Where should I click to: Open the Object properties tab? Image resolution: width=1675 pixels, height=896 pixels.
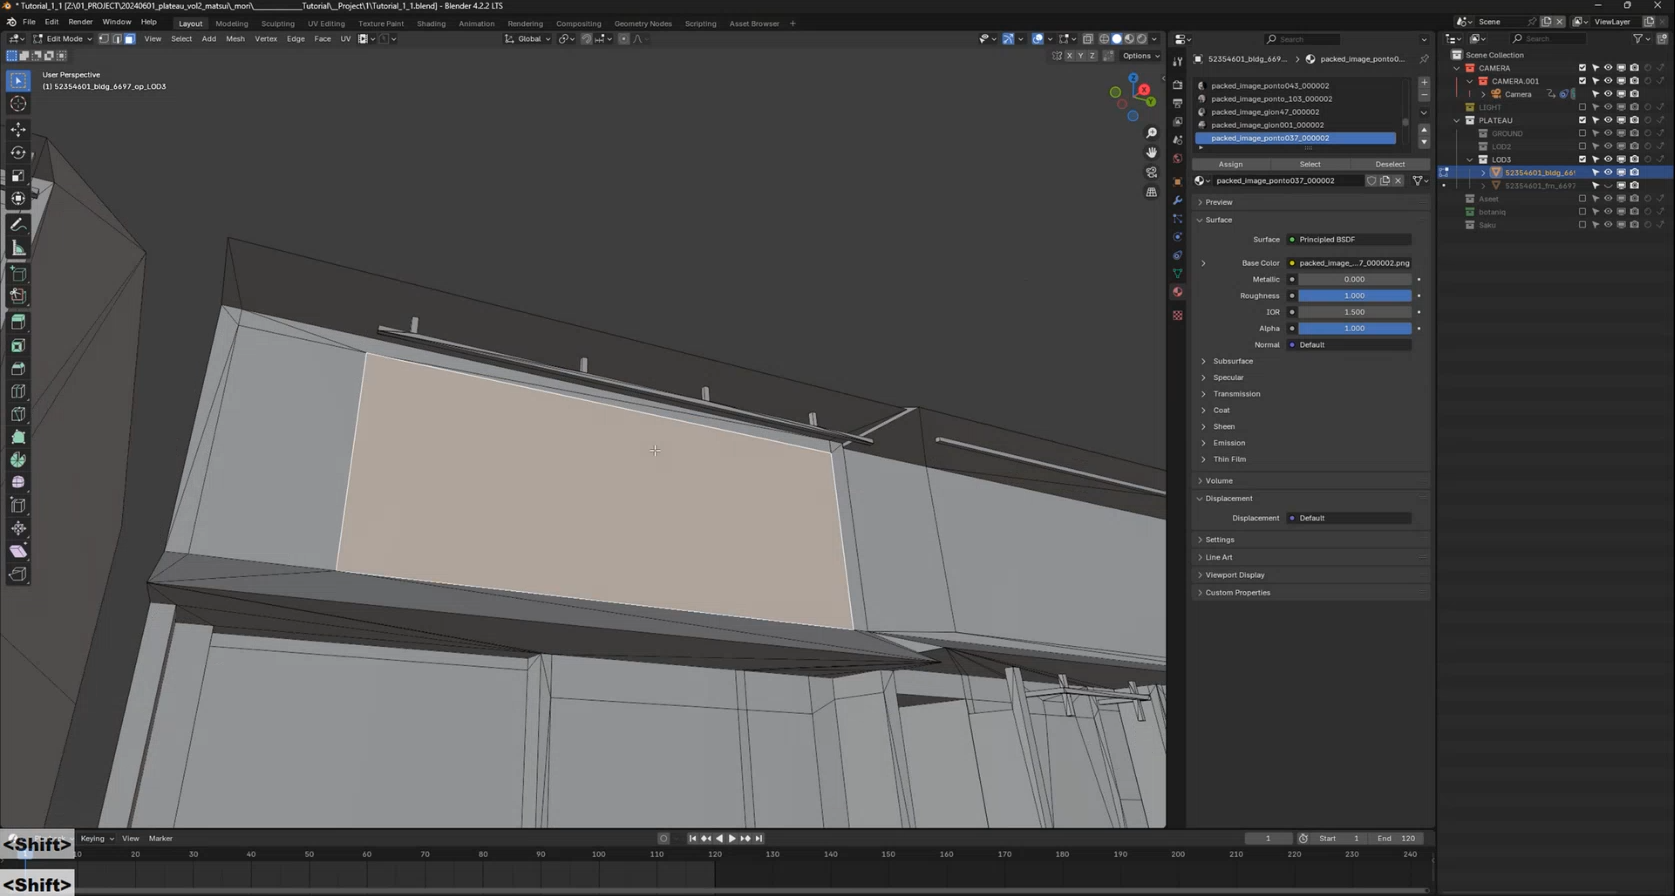(x=1177, y=182)
